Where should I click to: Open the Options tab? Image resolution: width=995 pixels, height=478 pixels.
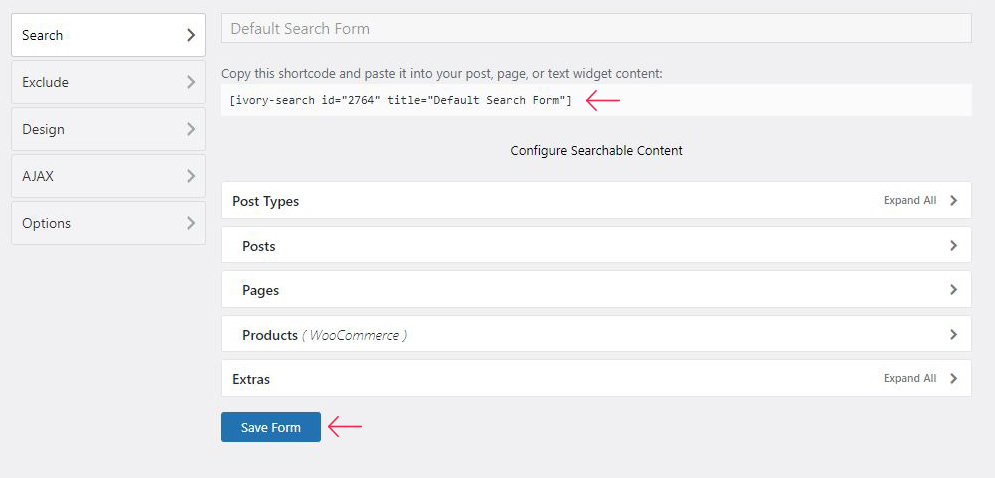pos(109,223)
